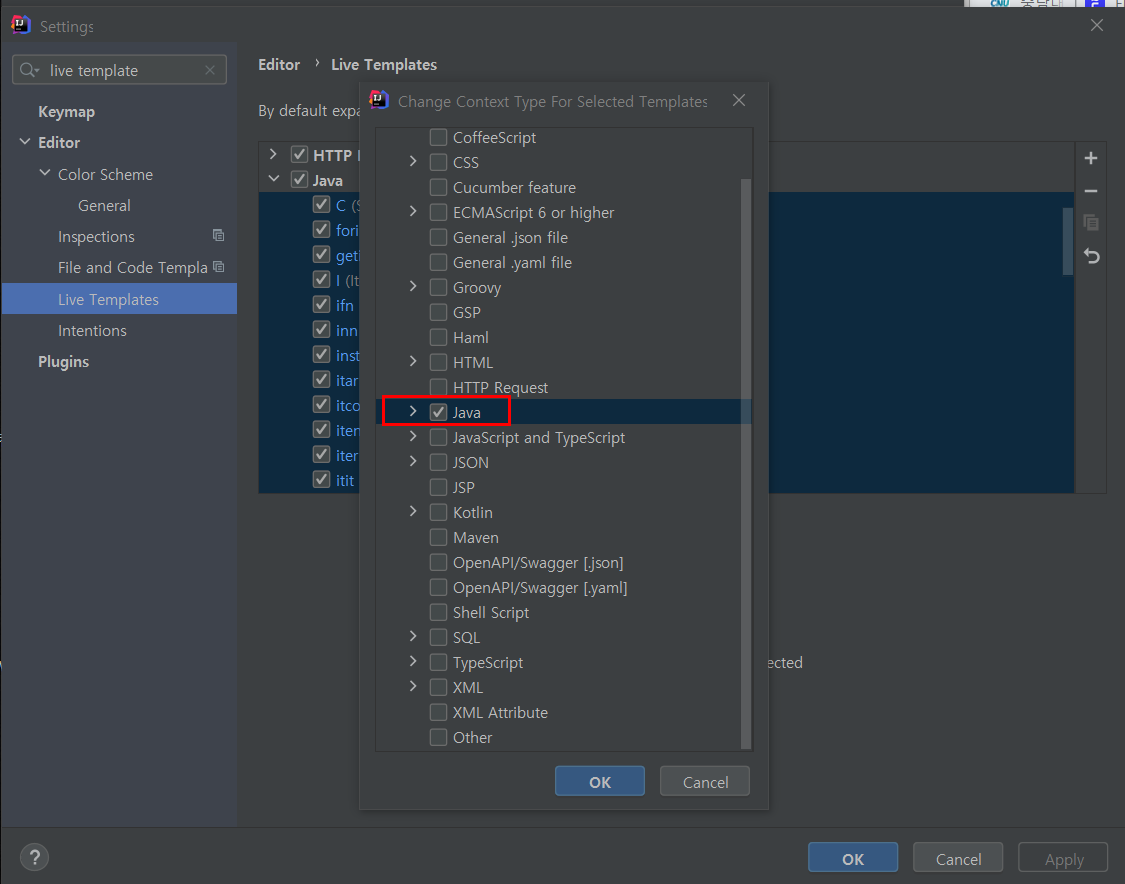Expand the CSS context node

pos(413,161)
